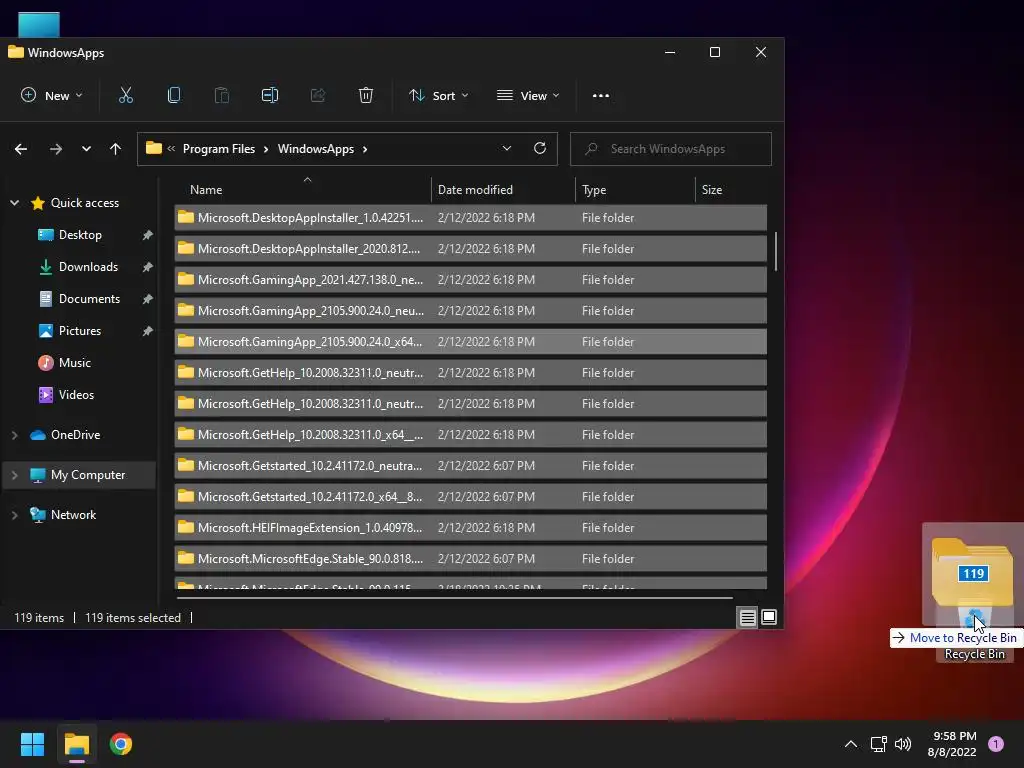Click Program Files in address bar
Screen dimensions: 1024x768
(219, 149)
